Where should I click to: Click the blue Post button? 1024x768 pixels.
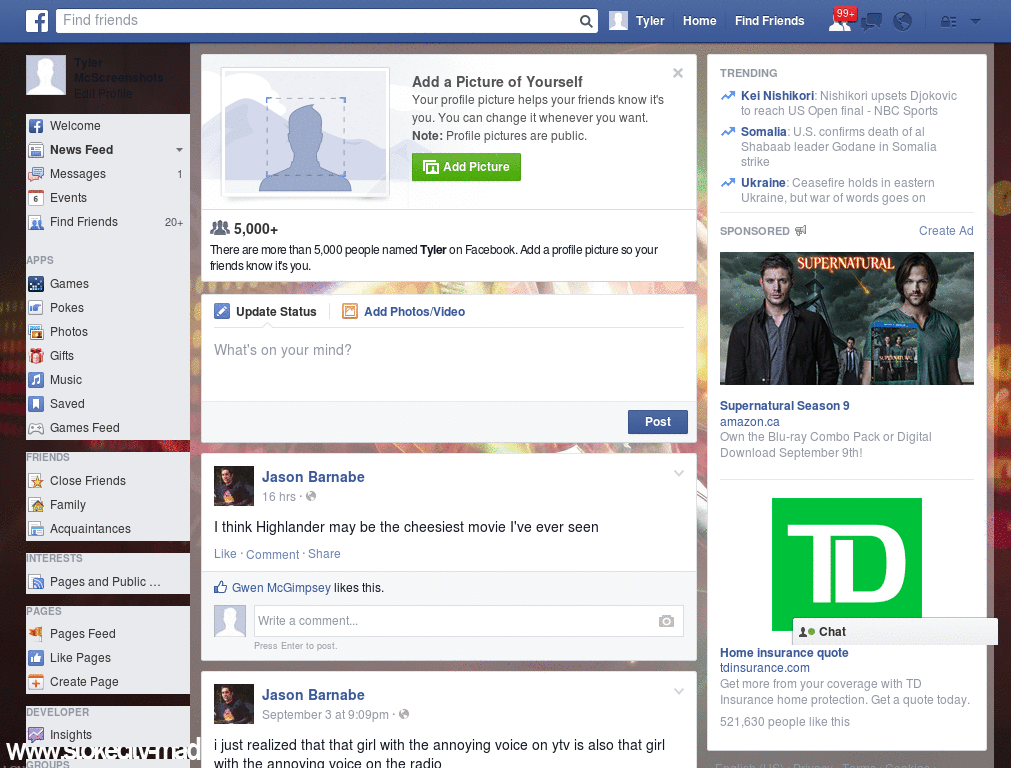[658, 422]
